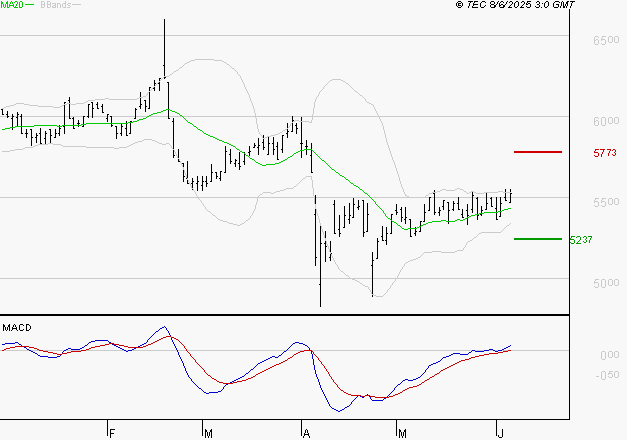
Task: Click the 6500 price axis label
Action: (x=606, y=41)
